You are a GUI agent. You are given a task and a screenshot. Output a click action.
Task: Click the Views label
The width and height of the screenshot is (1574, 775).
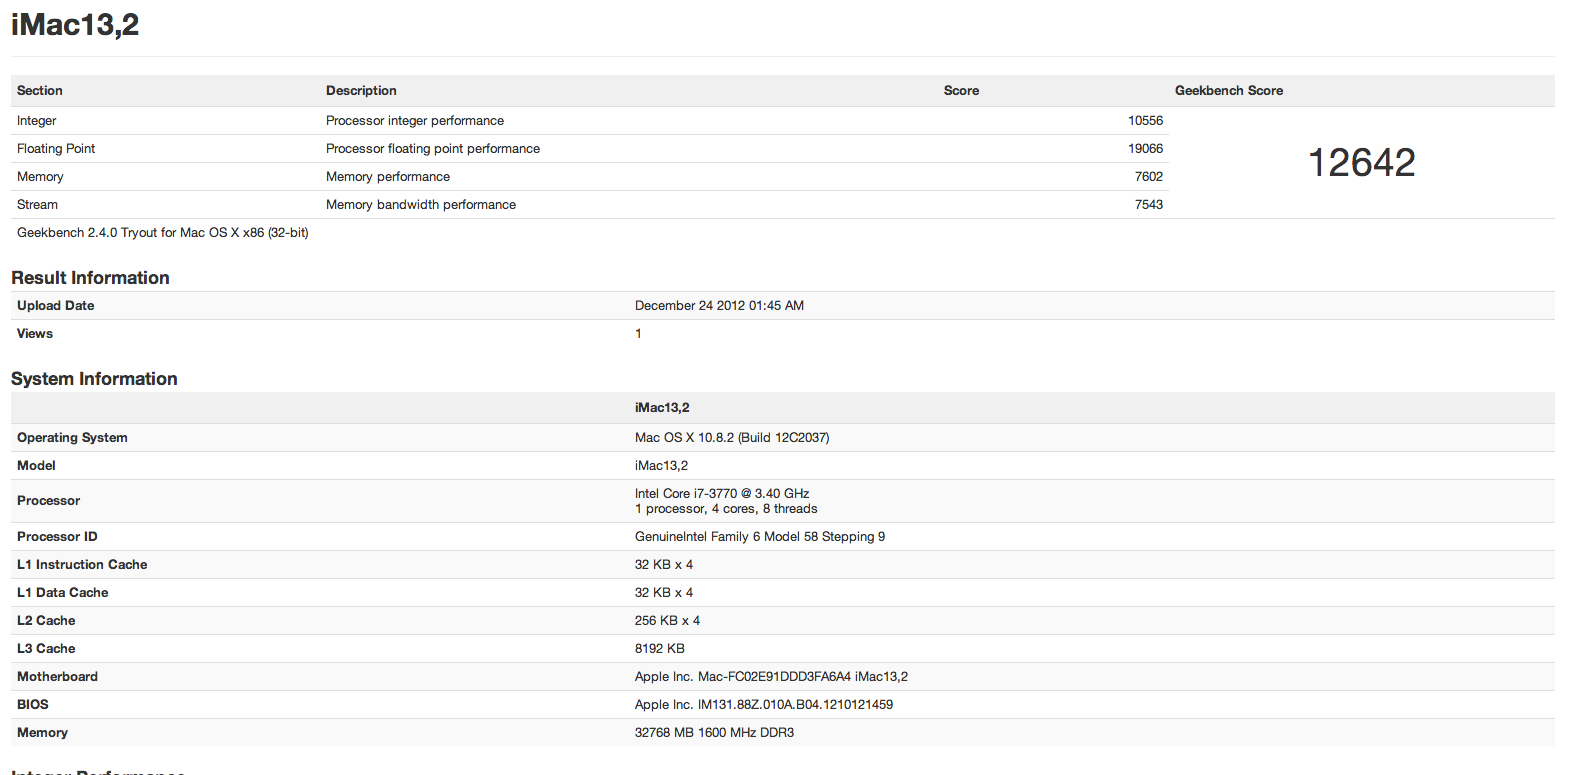[35, 333]
